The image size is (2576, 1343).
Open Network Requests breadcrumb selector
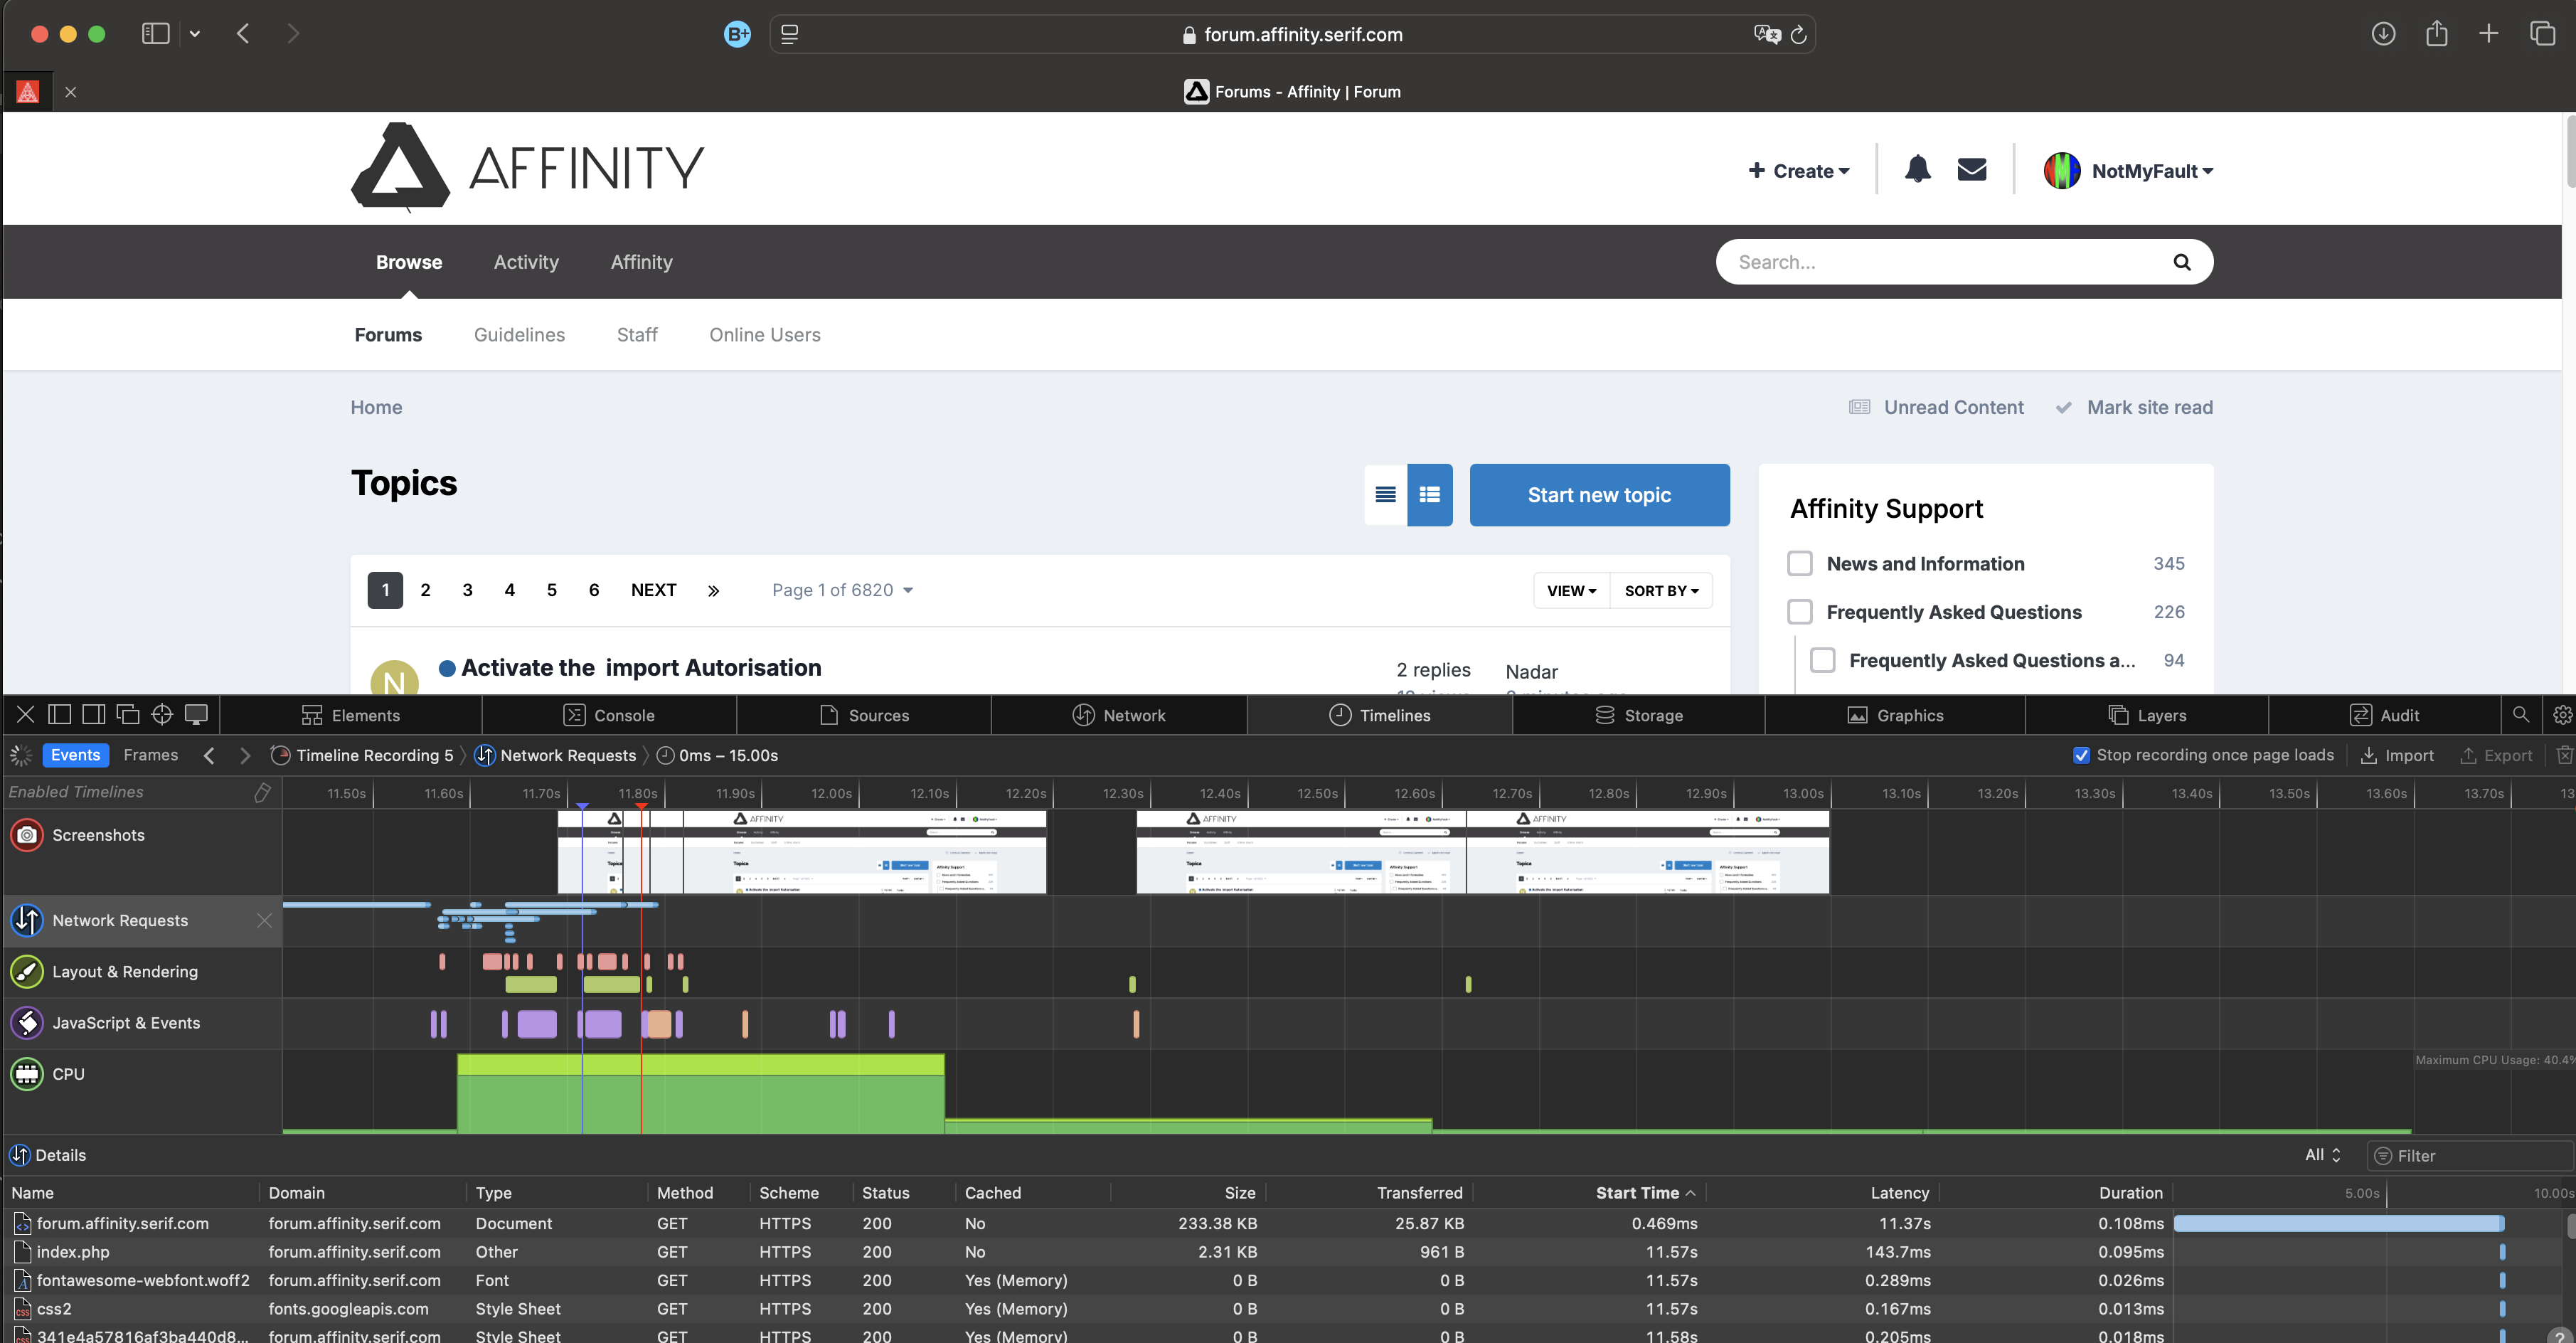pos(556,755)
